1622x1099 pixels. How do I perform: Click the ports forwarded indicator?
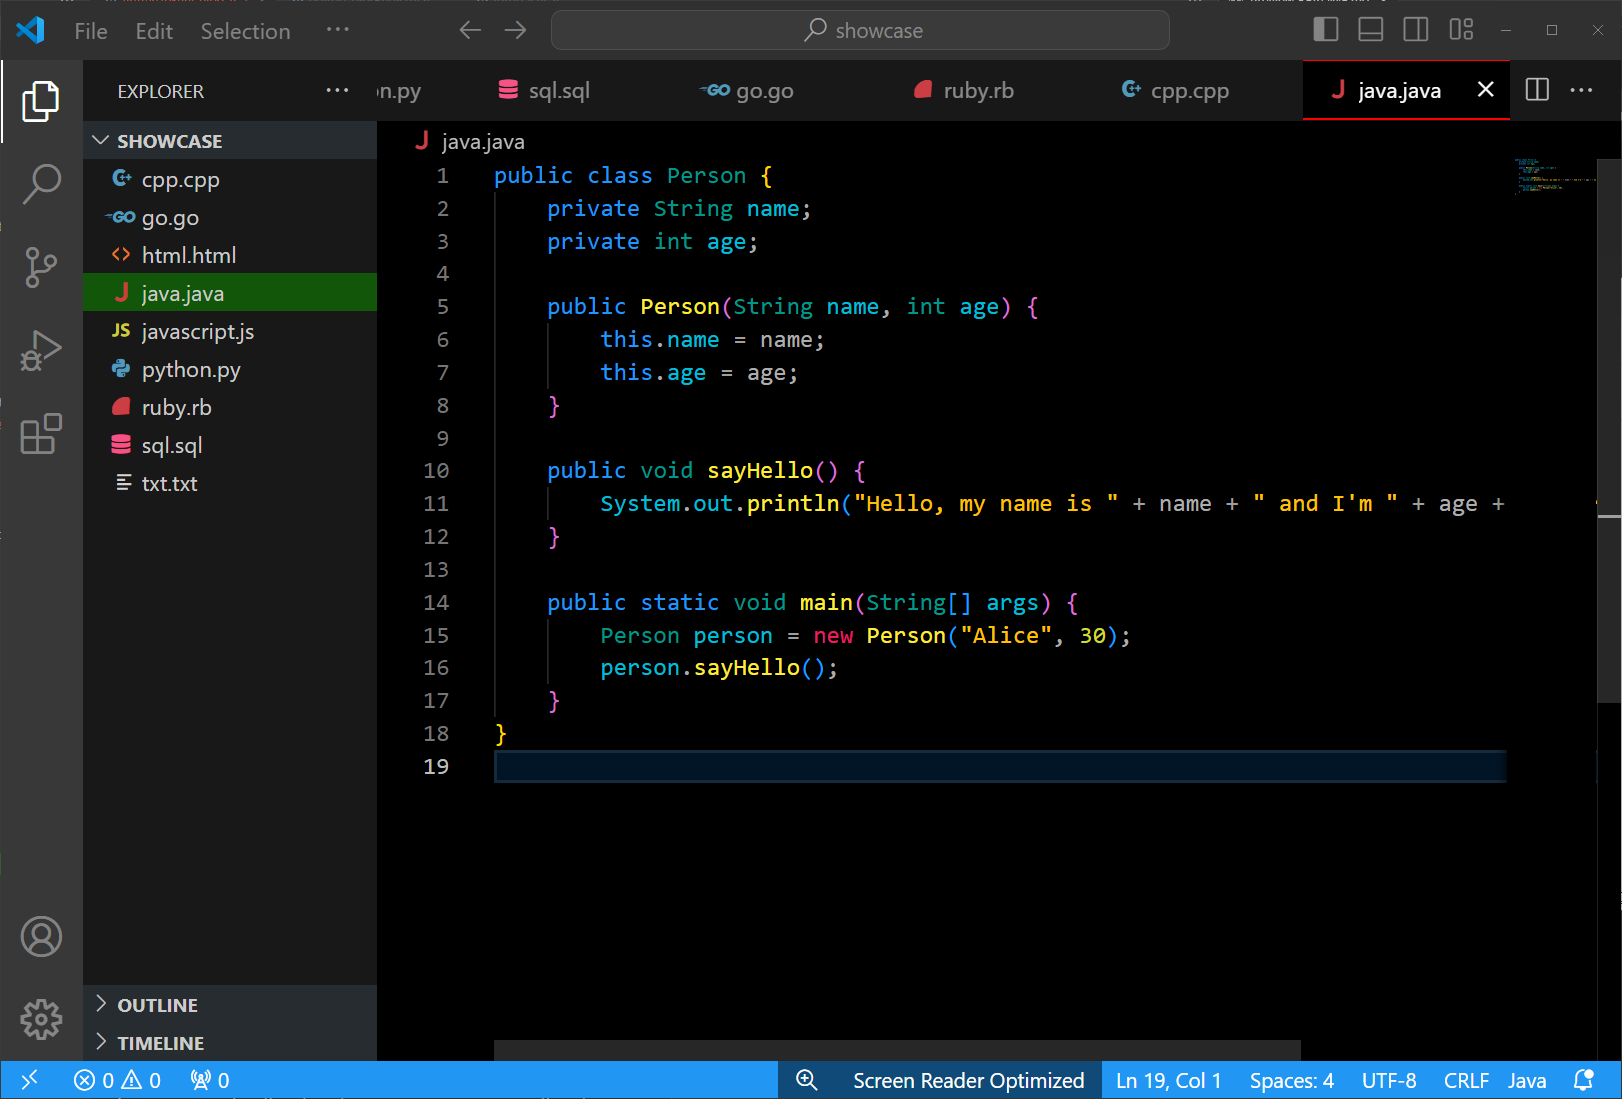coord(210,1080)
